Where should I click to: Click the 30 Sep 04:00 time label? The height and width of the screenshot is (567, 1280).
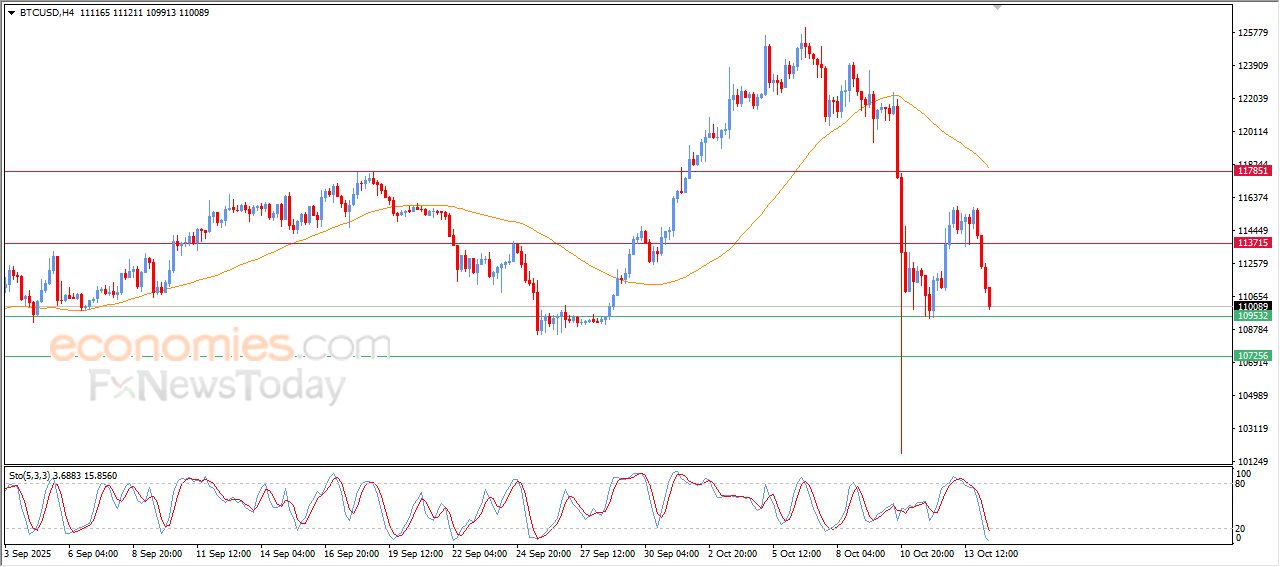671,552
